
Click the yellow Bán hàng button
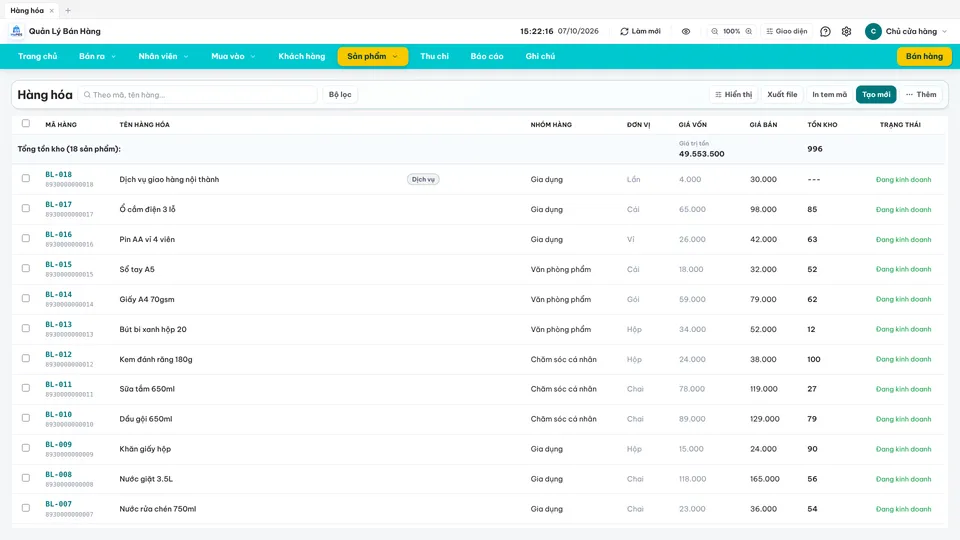(924, 56)
